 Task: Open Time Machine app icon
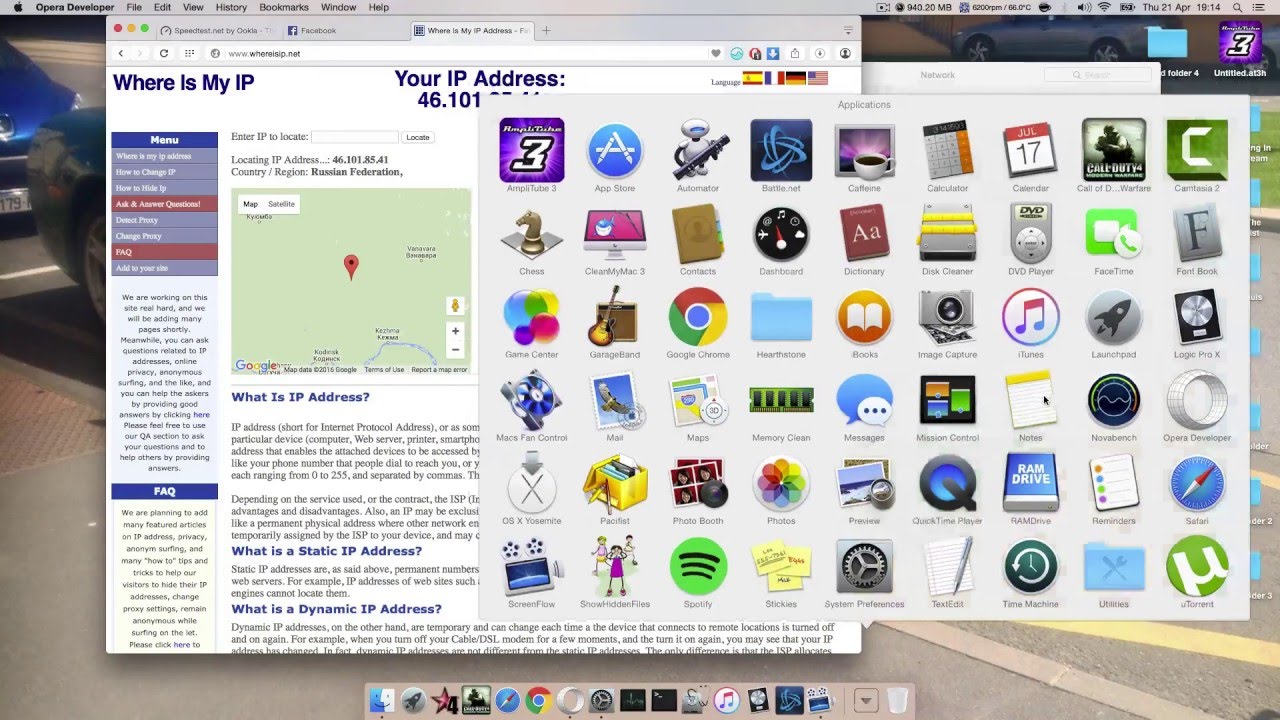click(1031, 565)
